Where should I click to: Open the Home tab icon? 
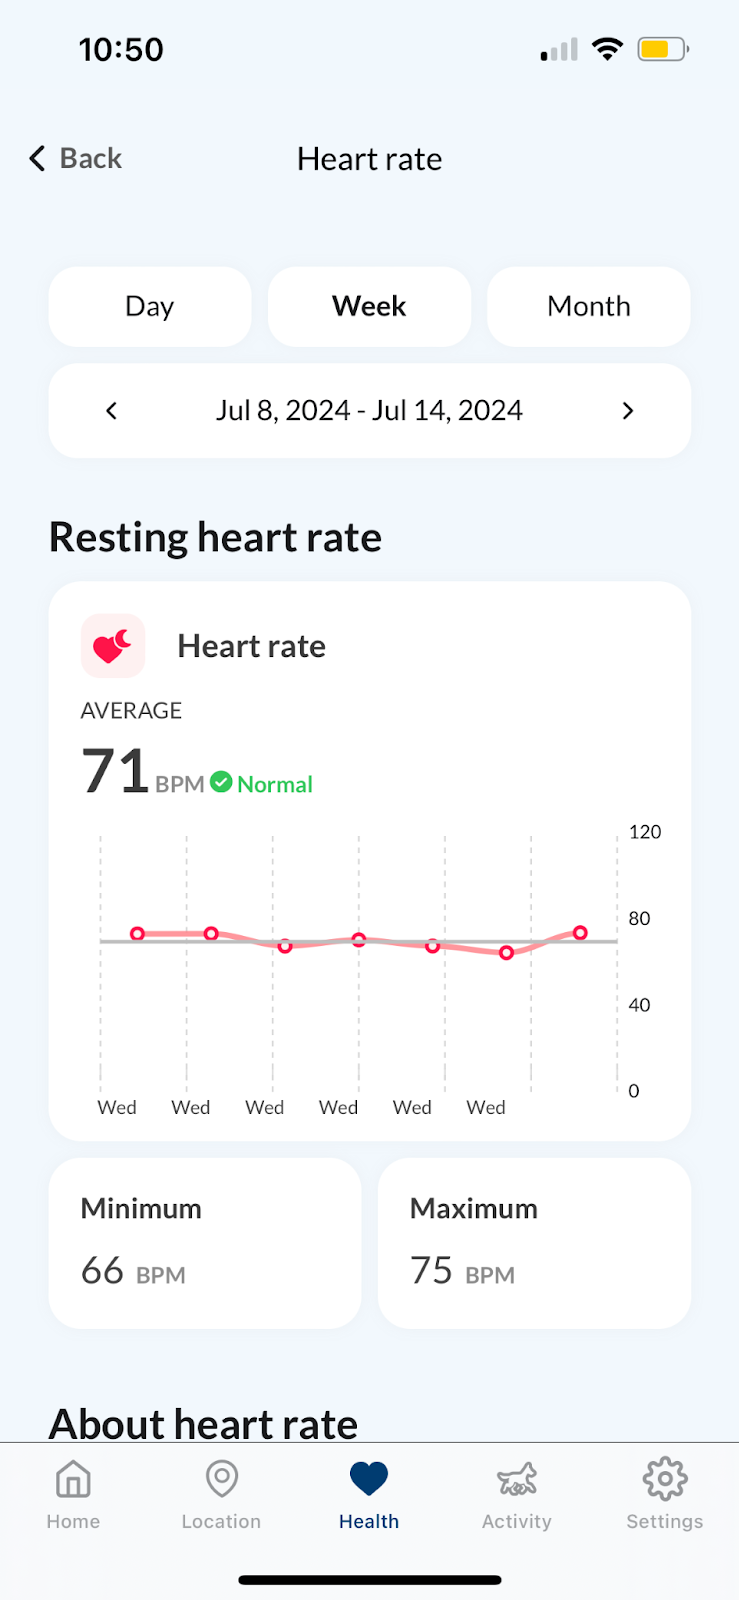tap(73, 1478)
